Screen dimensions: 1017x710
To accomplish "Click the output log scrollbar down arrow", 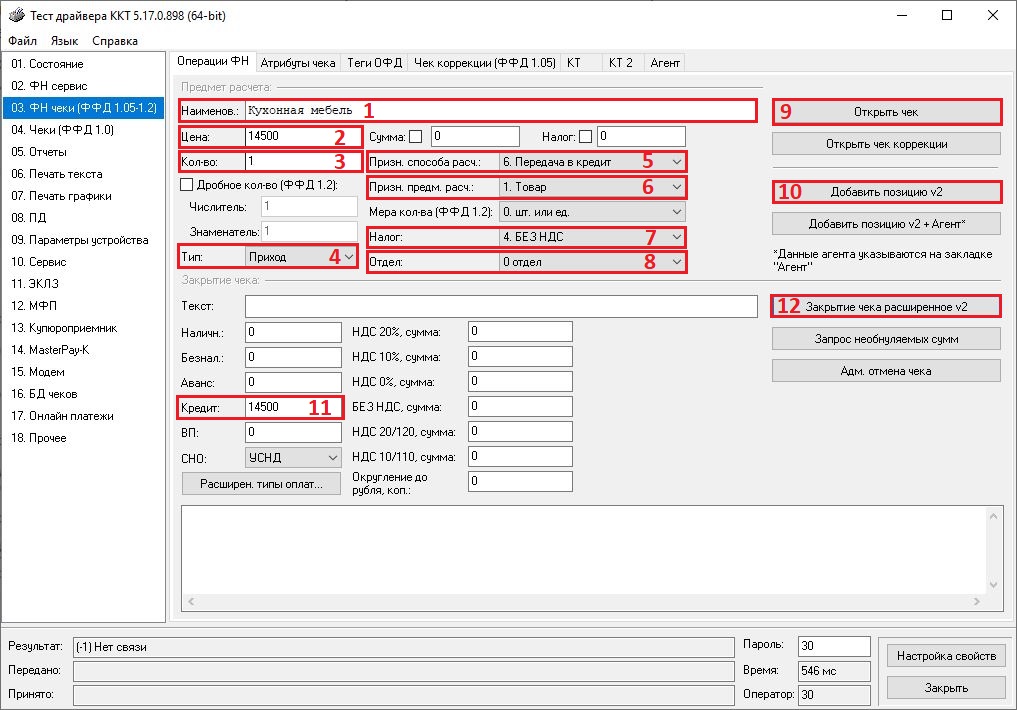I will (x=993, y=584).
